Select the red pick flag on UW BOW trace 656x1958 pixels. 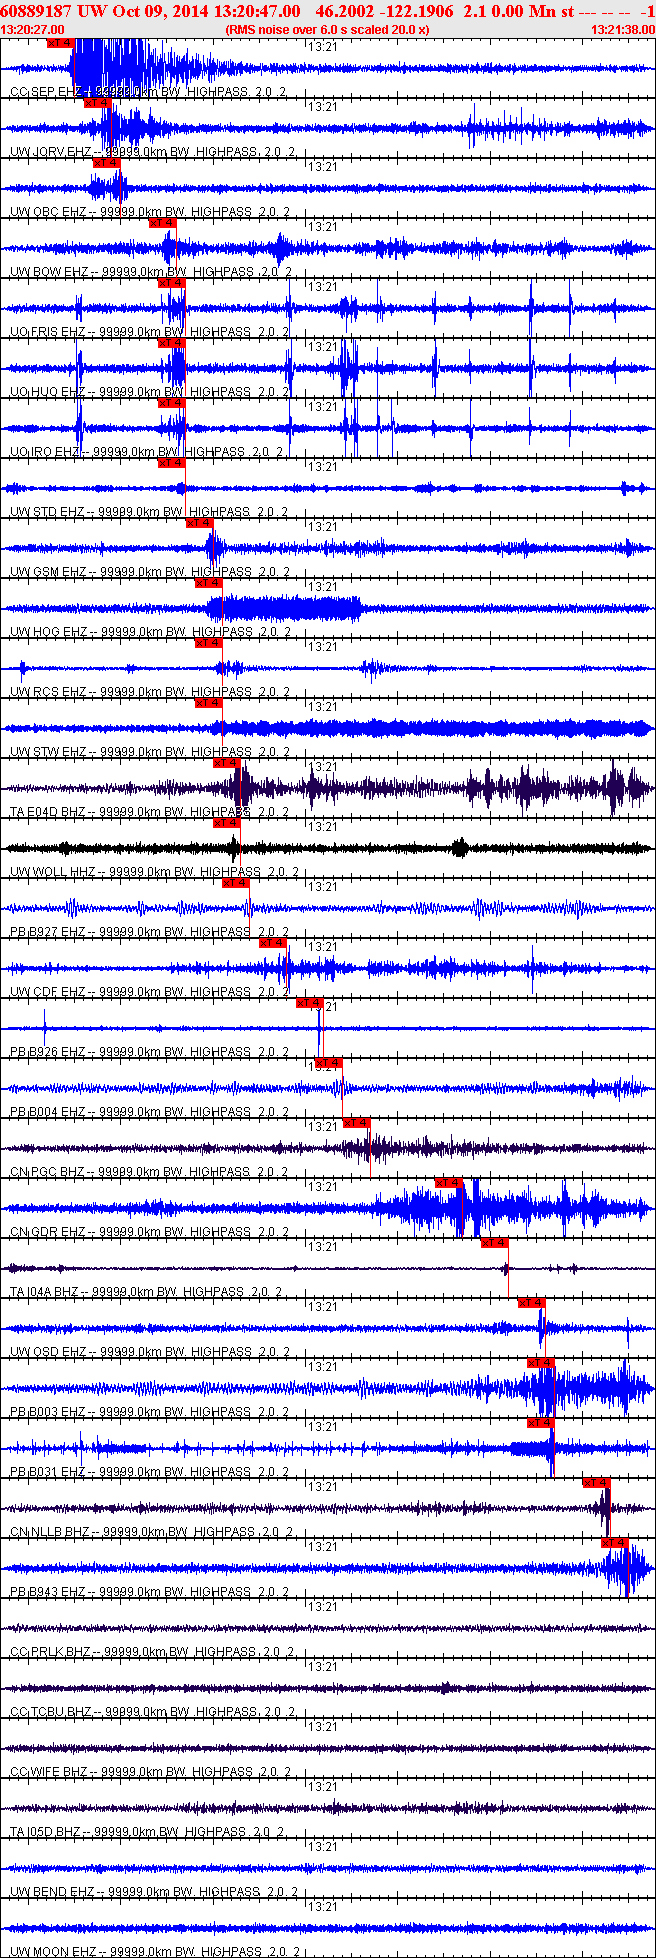[x=163, y=223]
